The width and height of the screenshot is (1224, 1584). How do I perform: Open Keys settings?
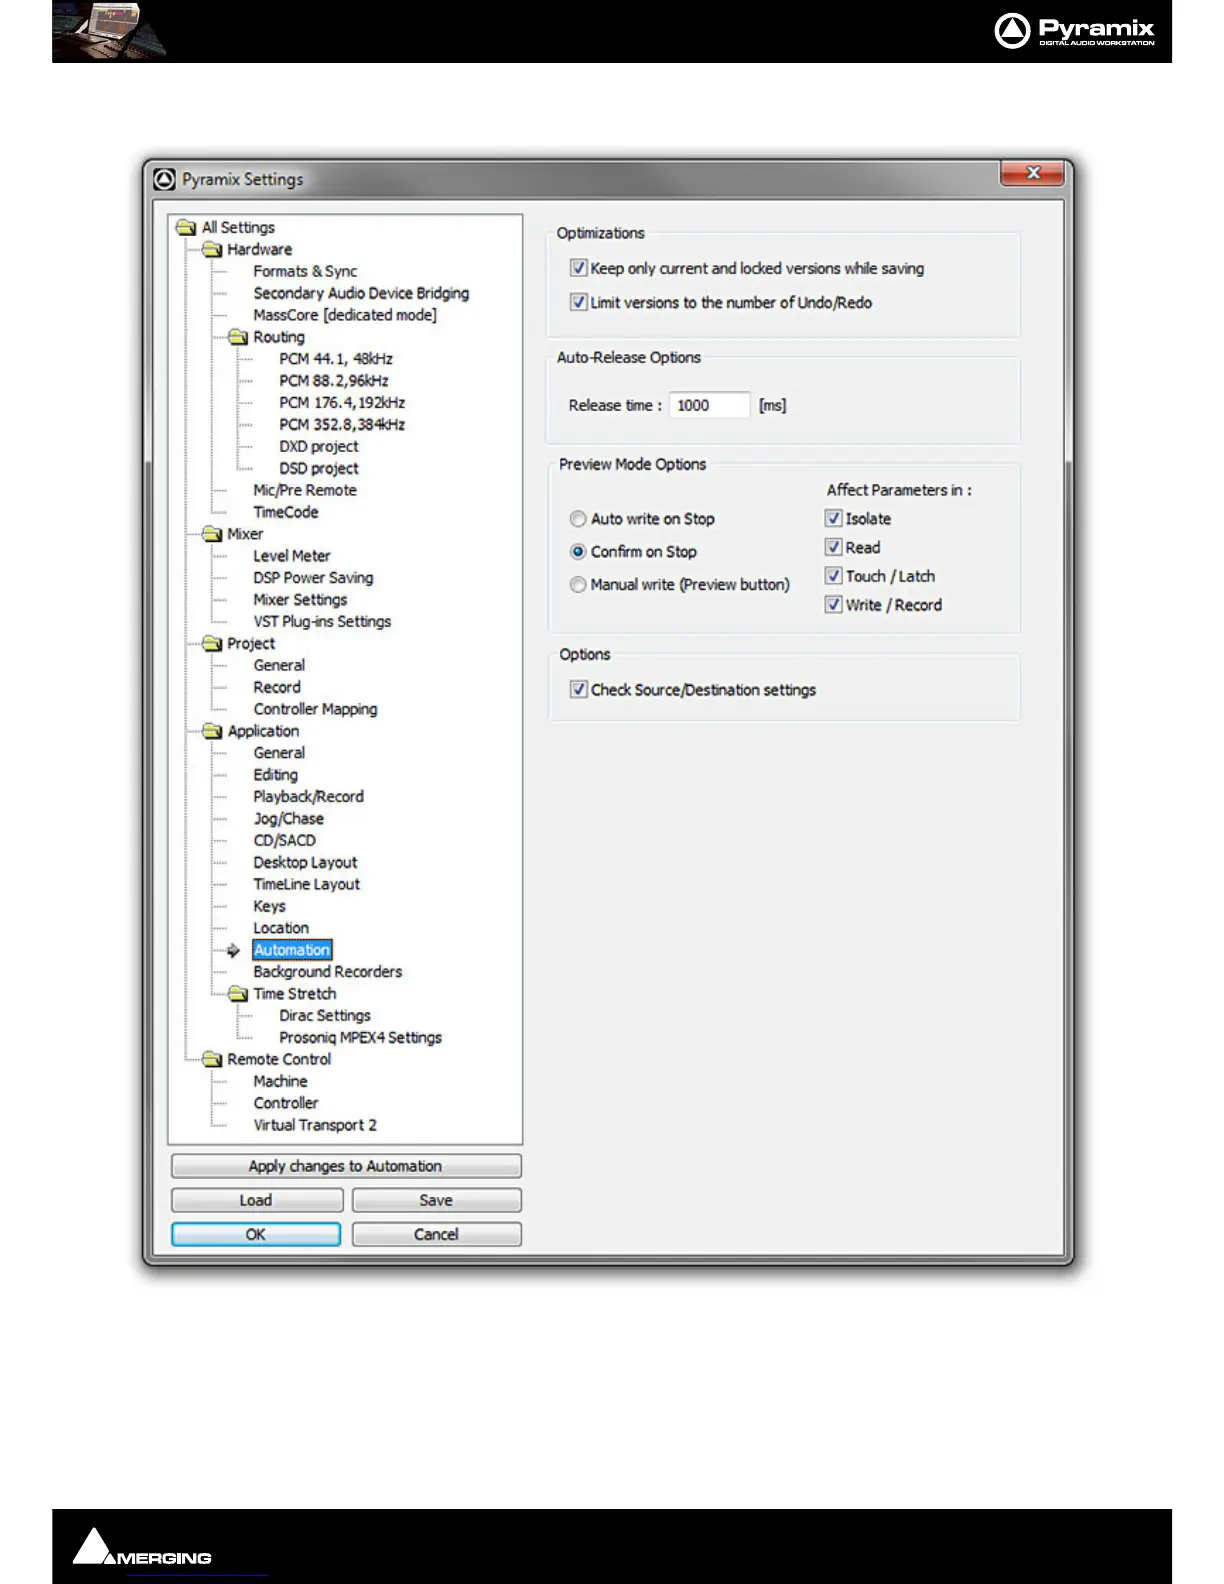pyautogui.click(x=269, y=907)
